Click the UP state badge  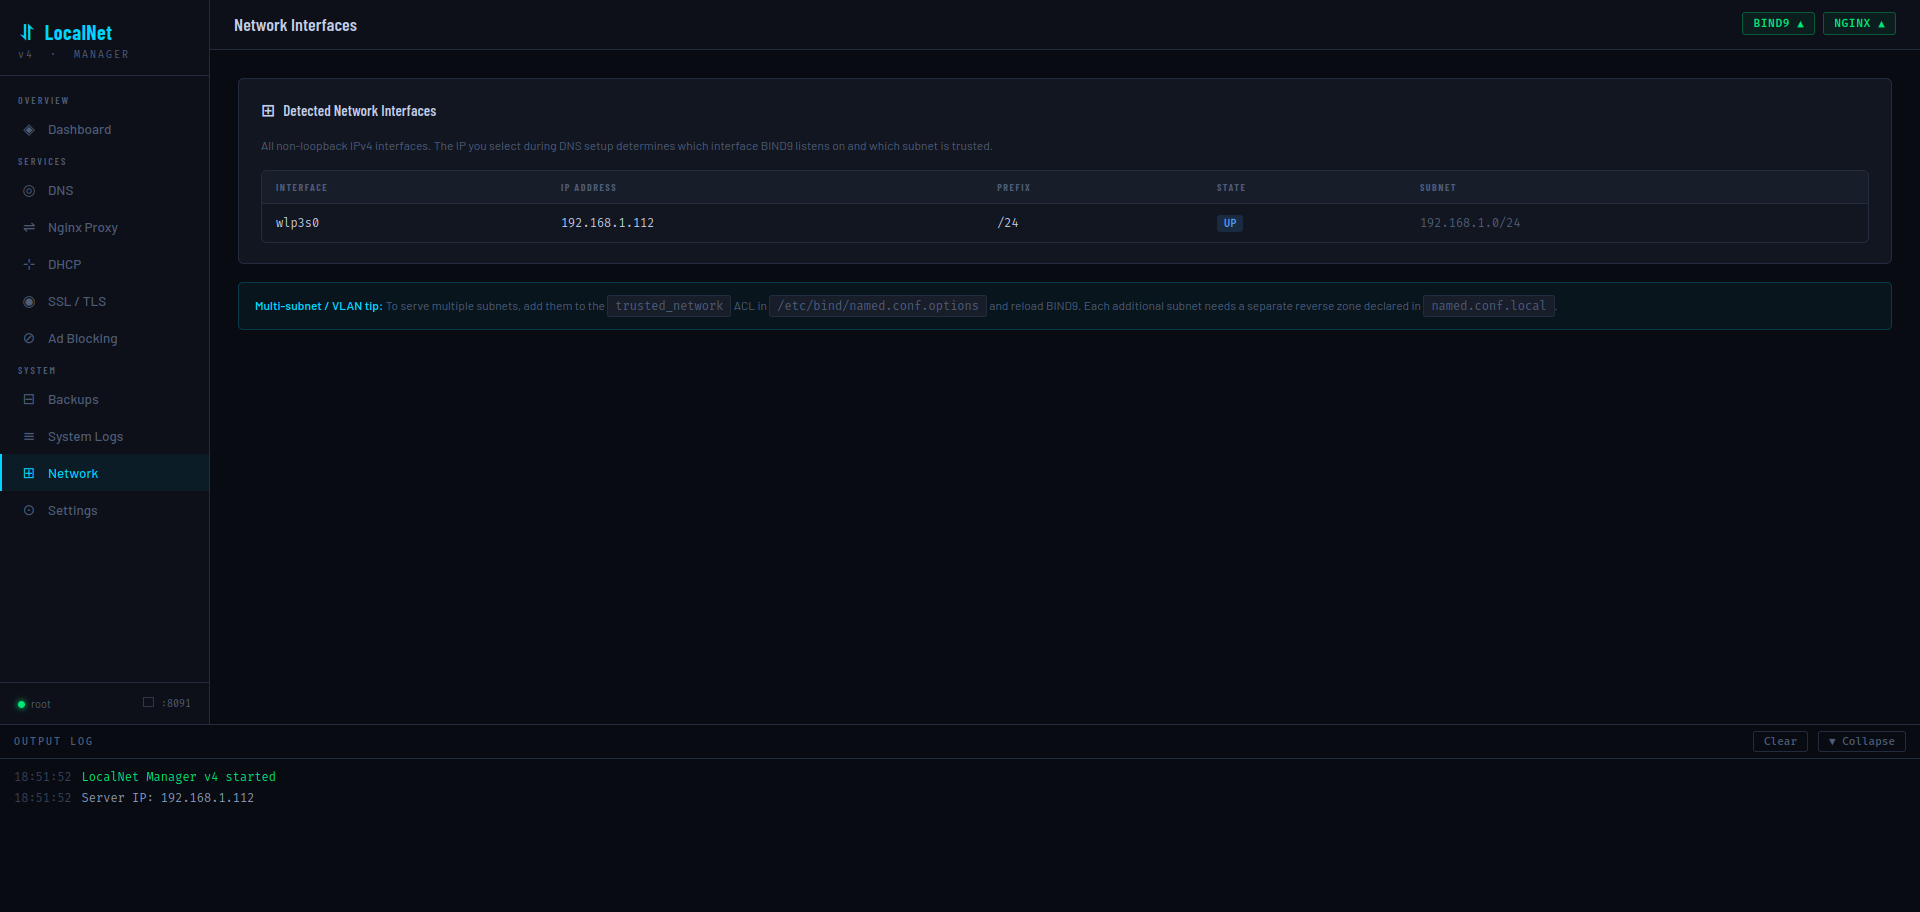pos(1230,223)
